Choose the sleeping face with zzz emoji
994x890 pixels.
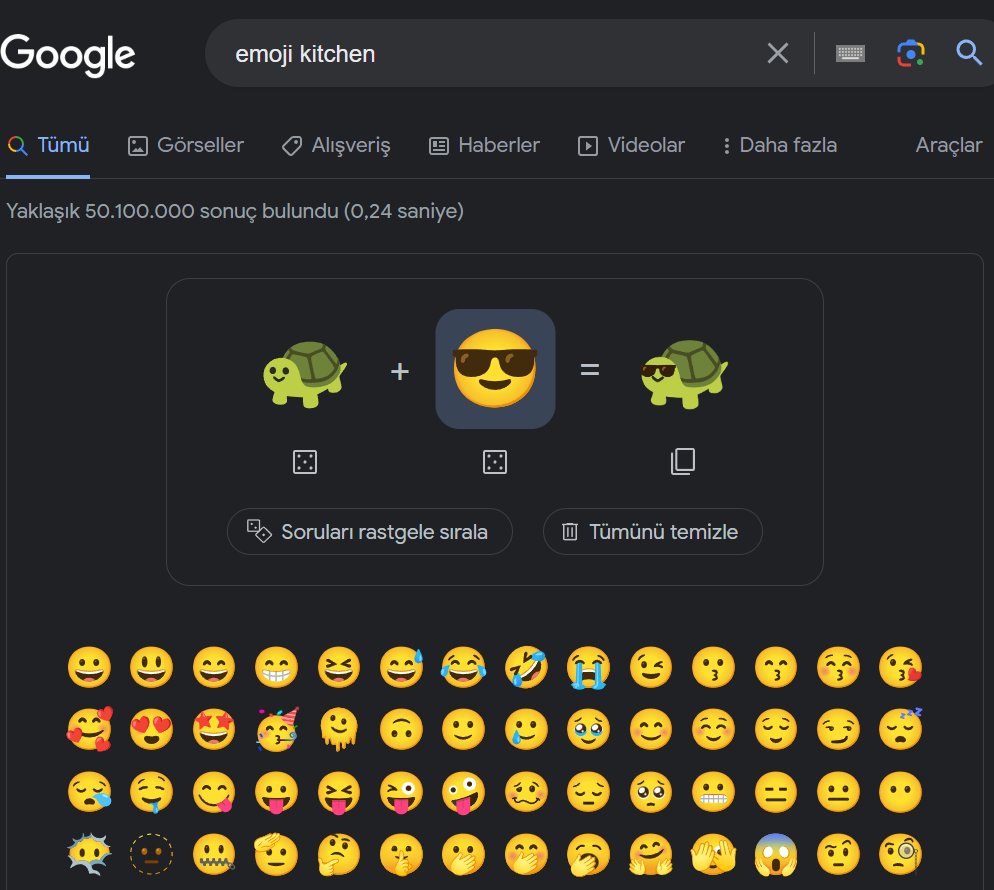pyautogui.click(x=901, y=729)
